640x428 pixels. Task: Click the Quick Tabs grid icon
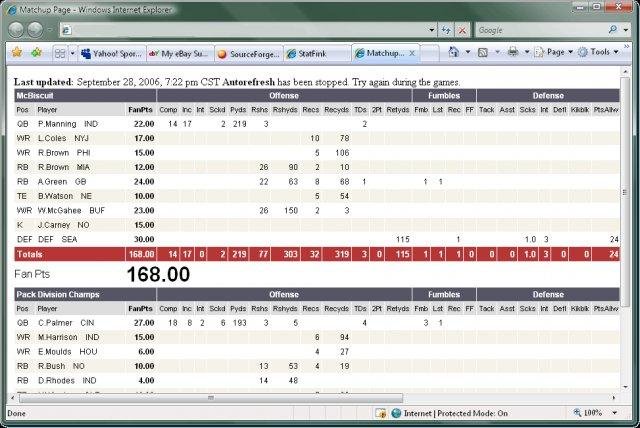tap(60, 53)
